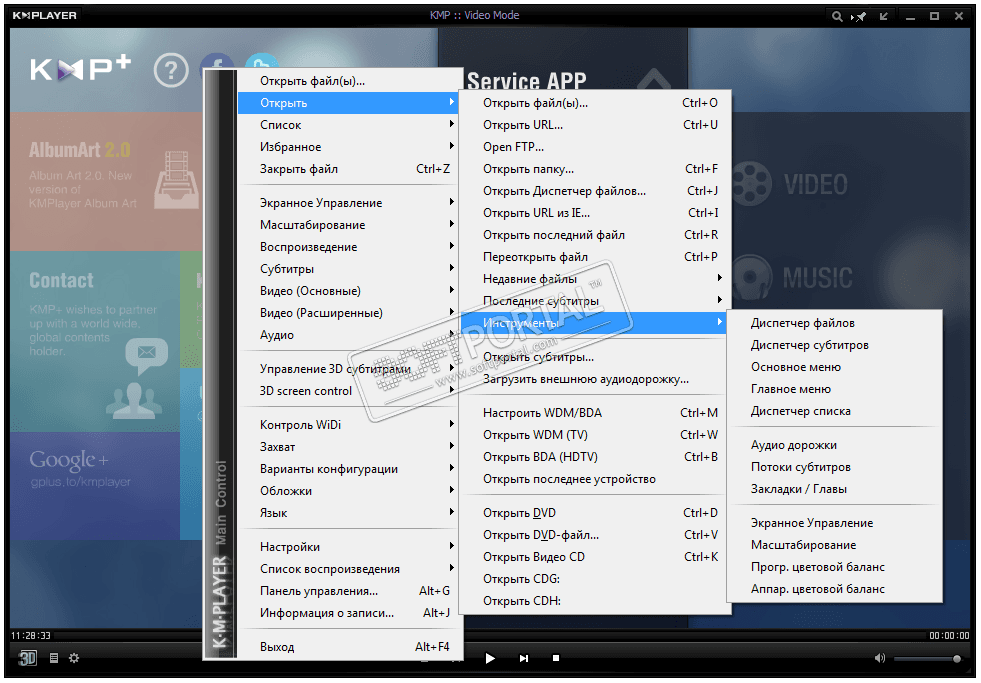
Task: Expand the Список submenu
Action: [348, 125]
